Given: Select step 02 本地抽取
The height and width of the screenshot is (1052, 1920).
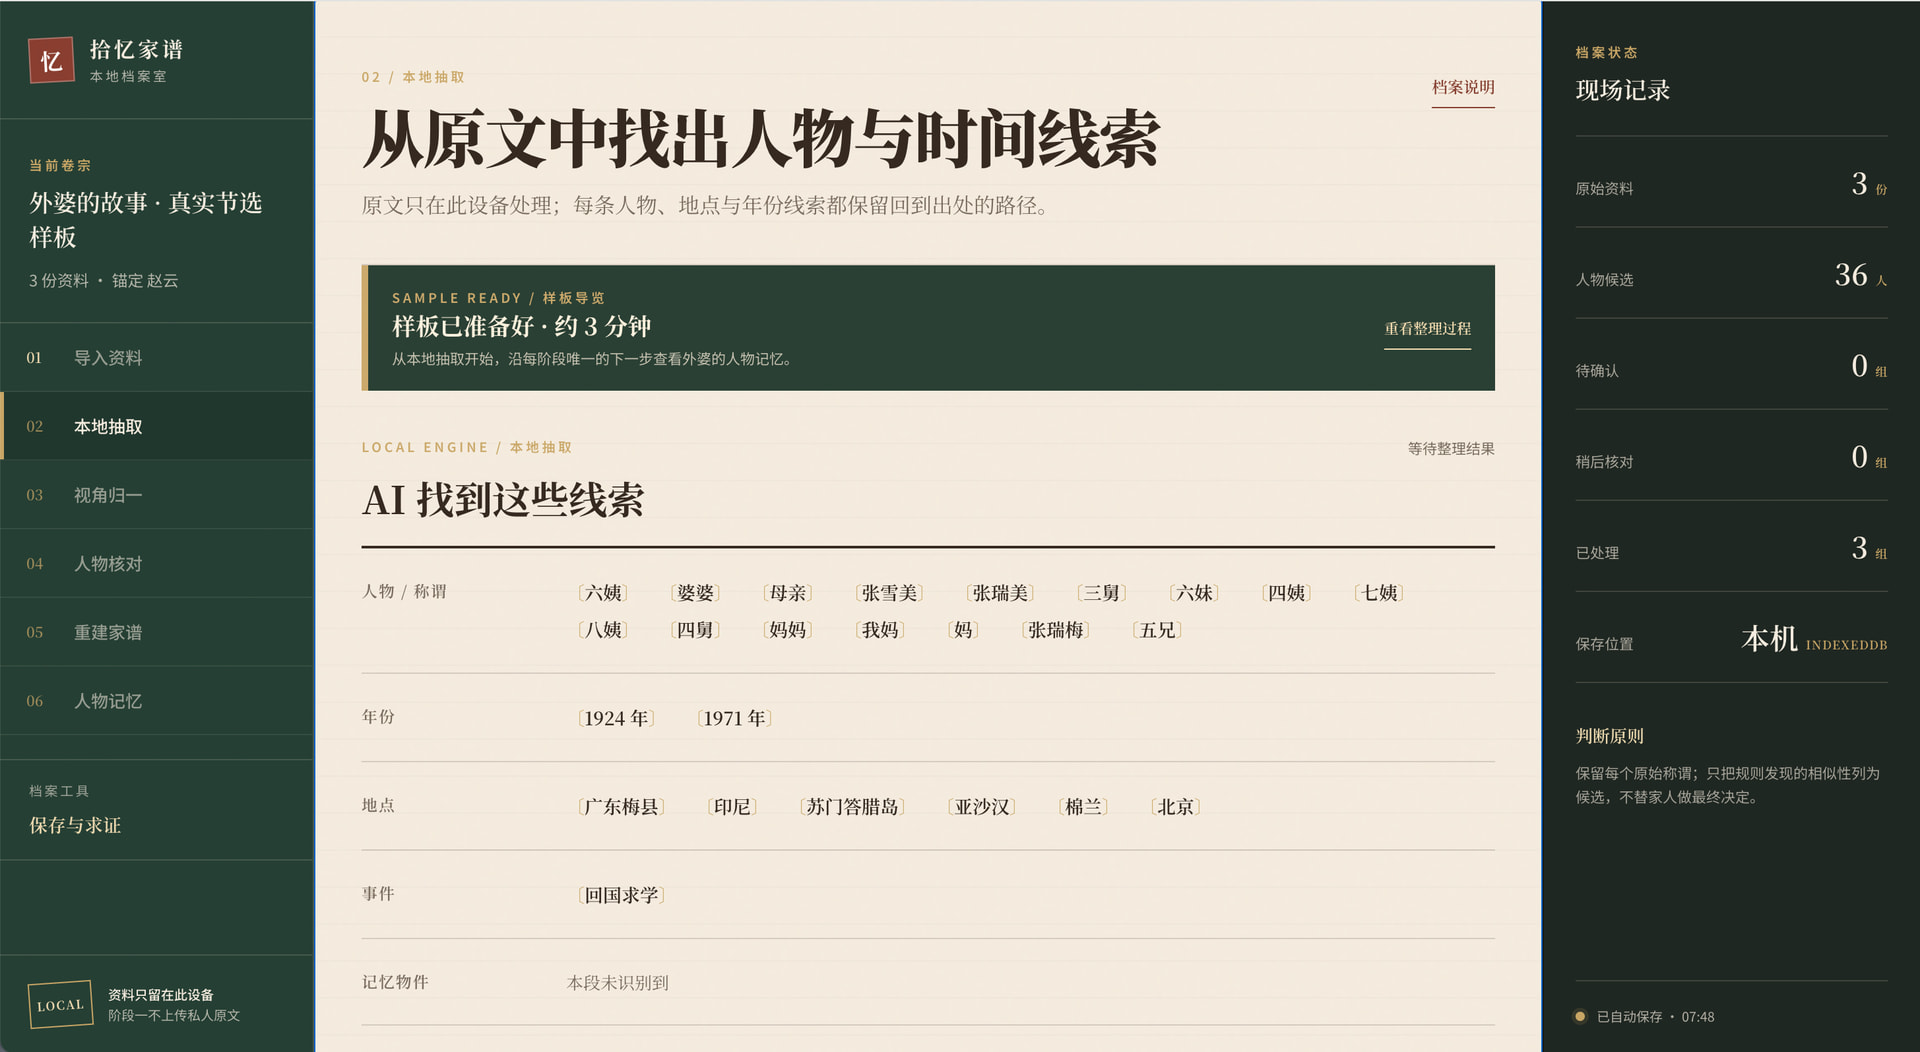Looking at the screenshot, I should tap(157, 426).
